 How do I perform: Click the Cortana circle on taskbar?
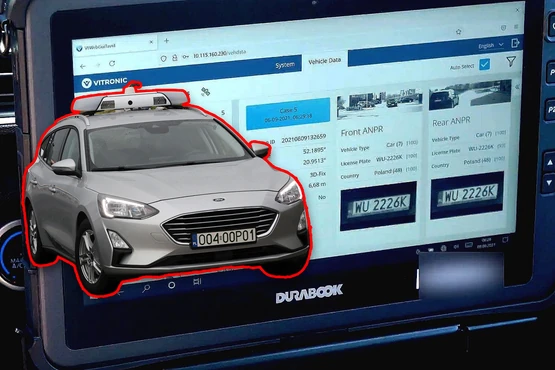(172, 285)
